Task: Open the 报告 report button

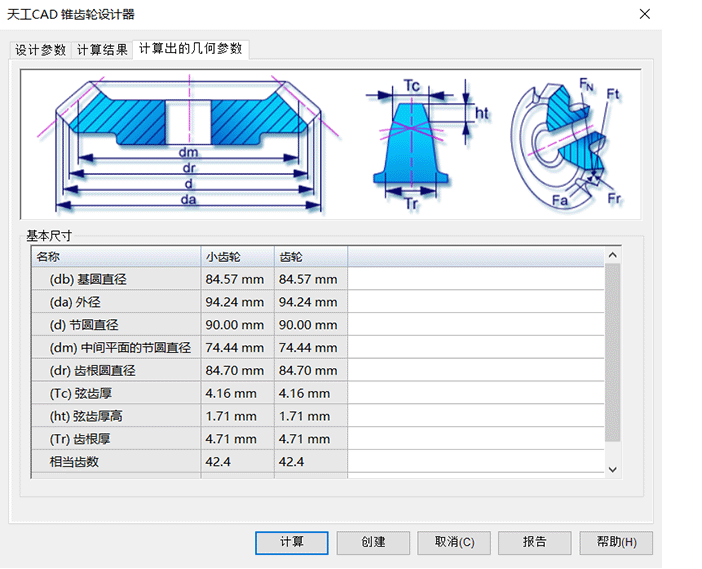Action: pyautogui.click(x=535, y=543)
